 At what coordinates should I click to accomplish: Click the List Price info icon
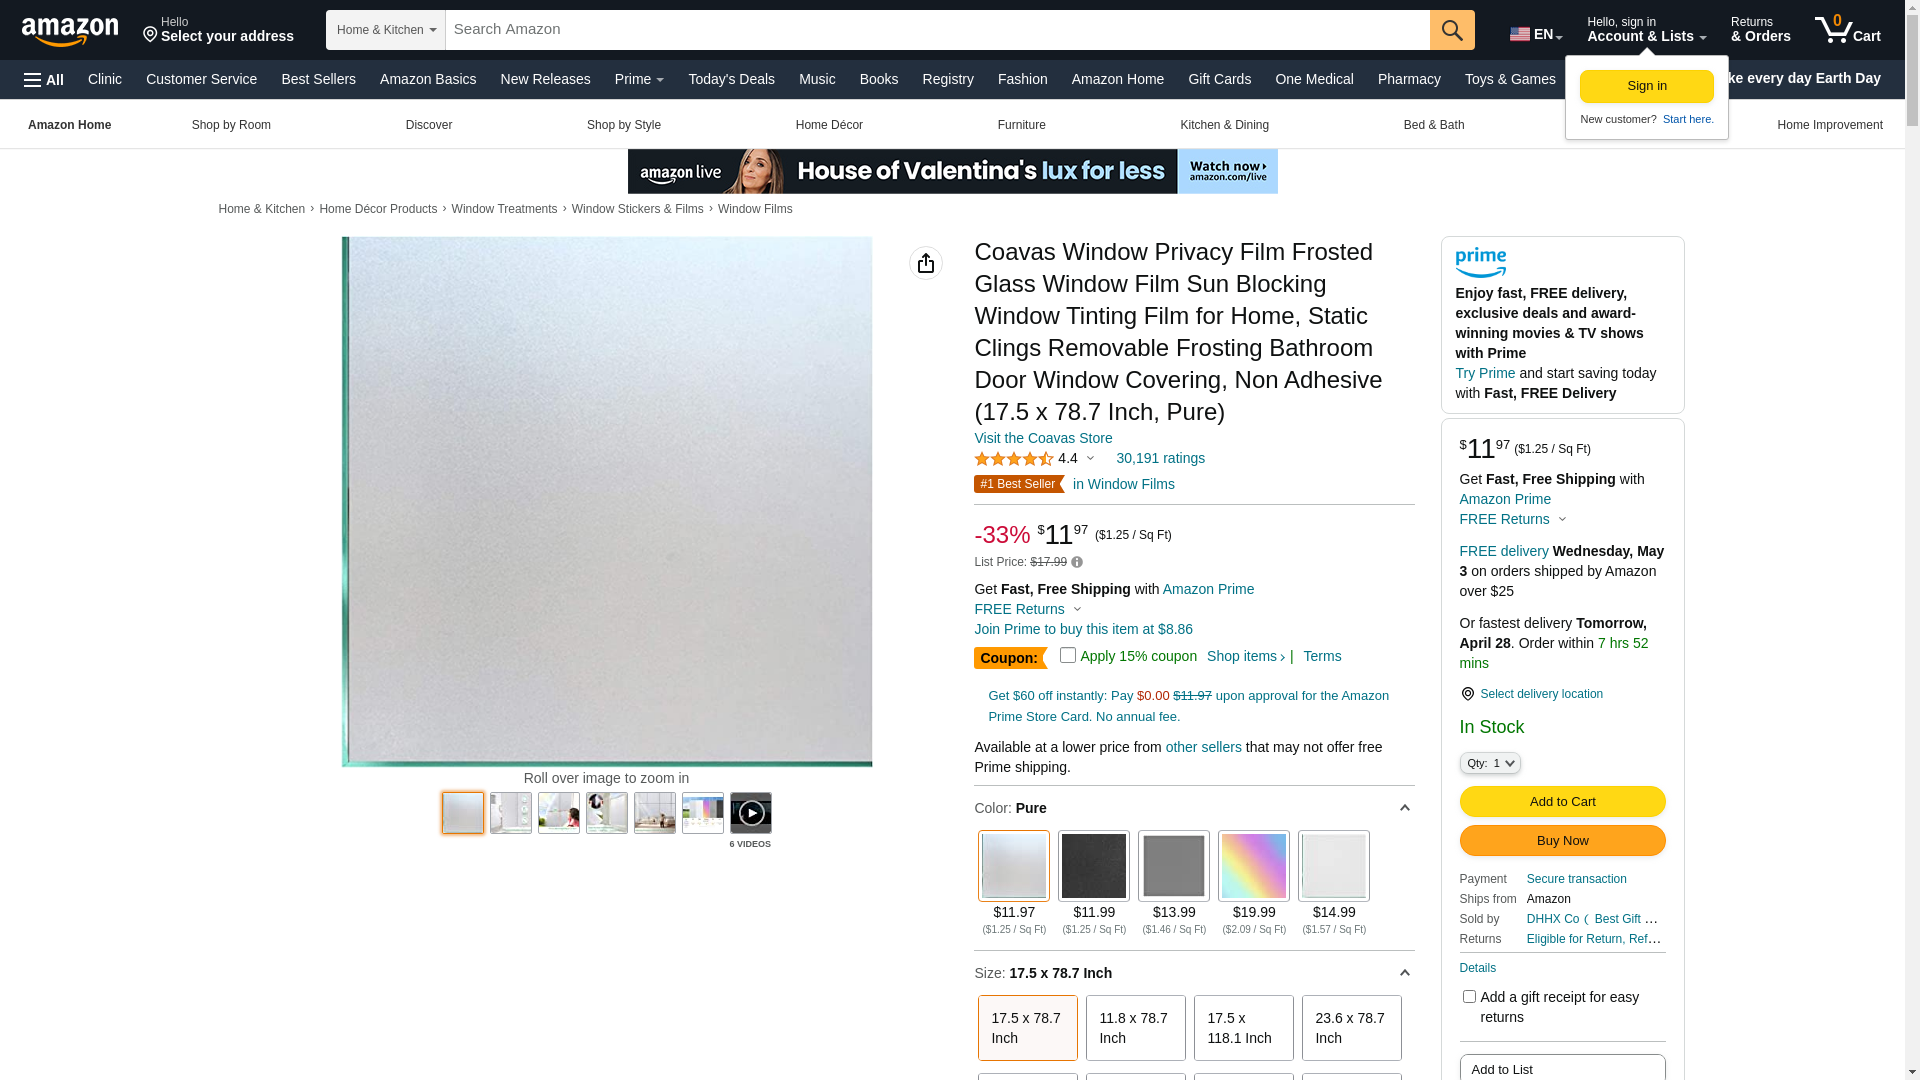click(x=1077, y=562)
